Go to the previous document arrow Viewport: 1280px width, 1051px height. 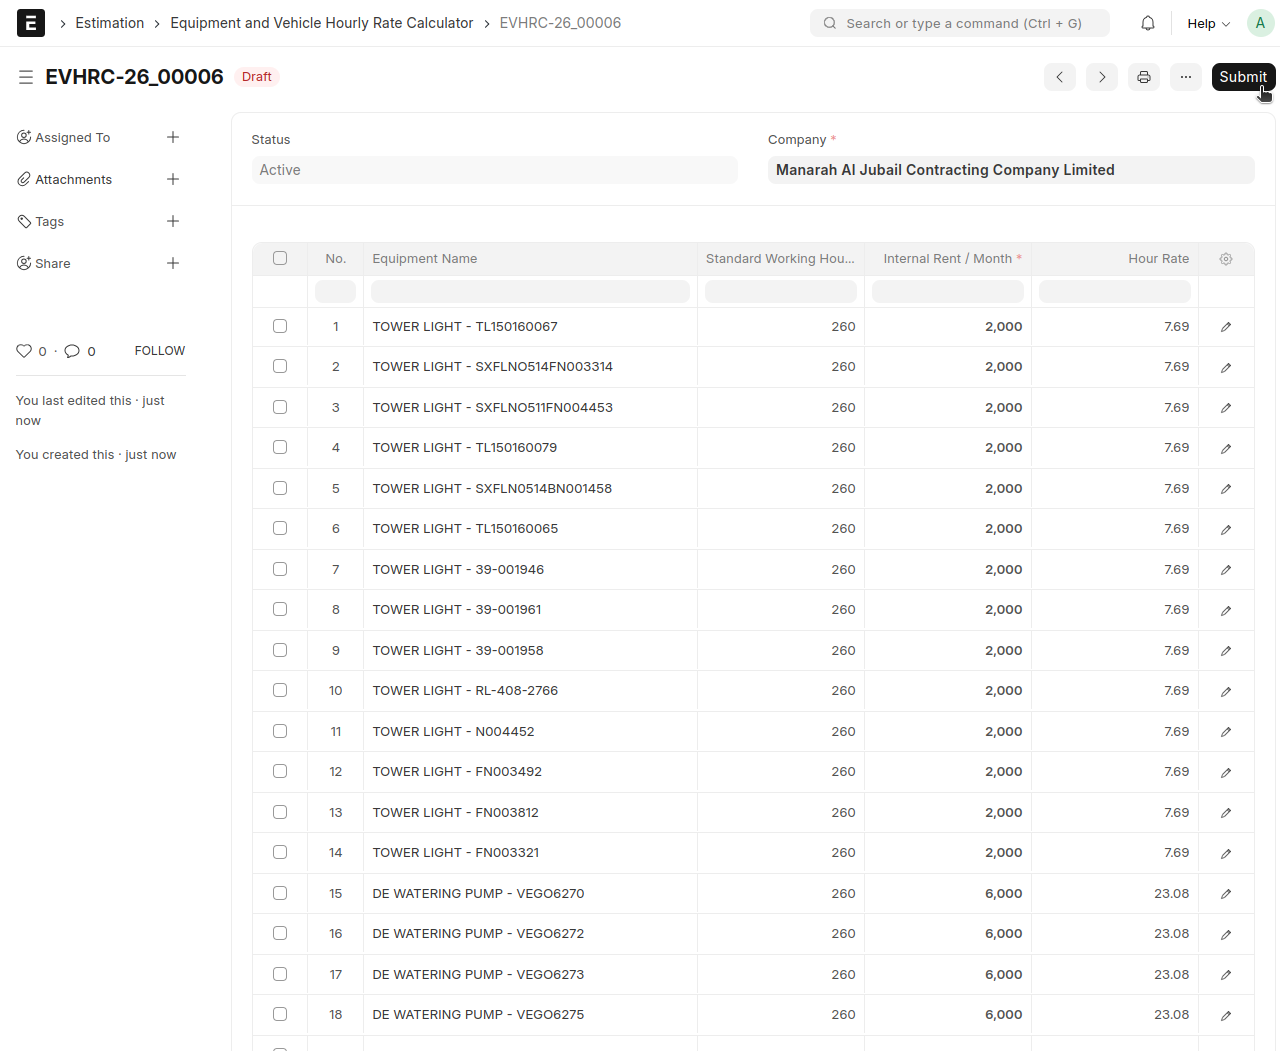[x=1060, y=77]
